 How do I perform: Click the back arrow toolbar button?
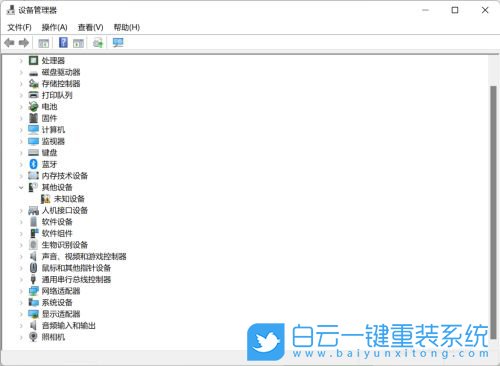[x=9, y=43]
